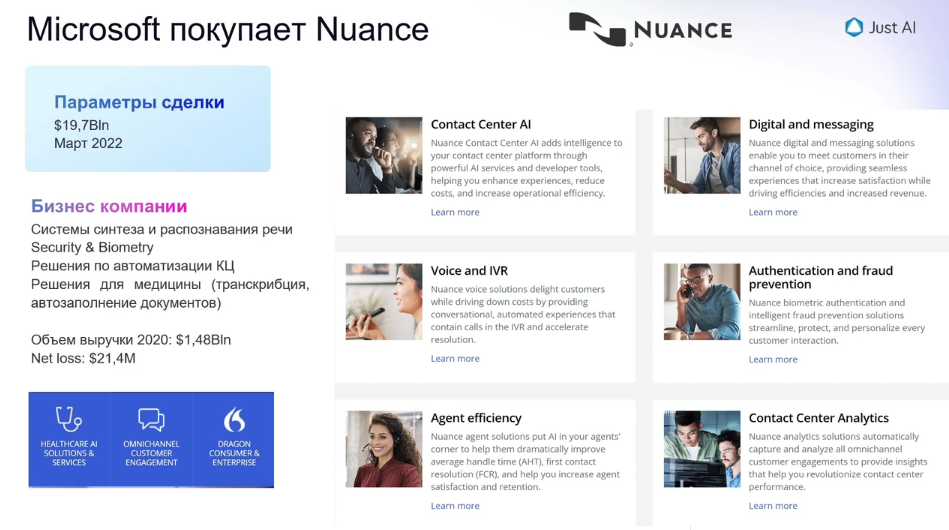Select the Dragon Consumer & Enterprise flame icon
The height and width of the screenshot is (530, 949).
(234, 419)
